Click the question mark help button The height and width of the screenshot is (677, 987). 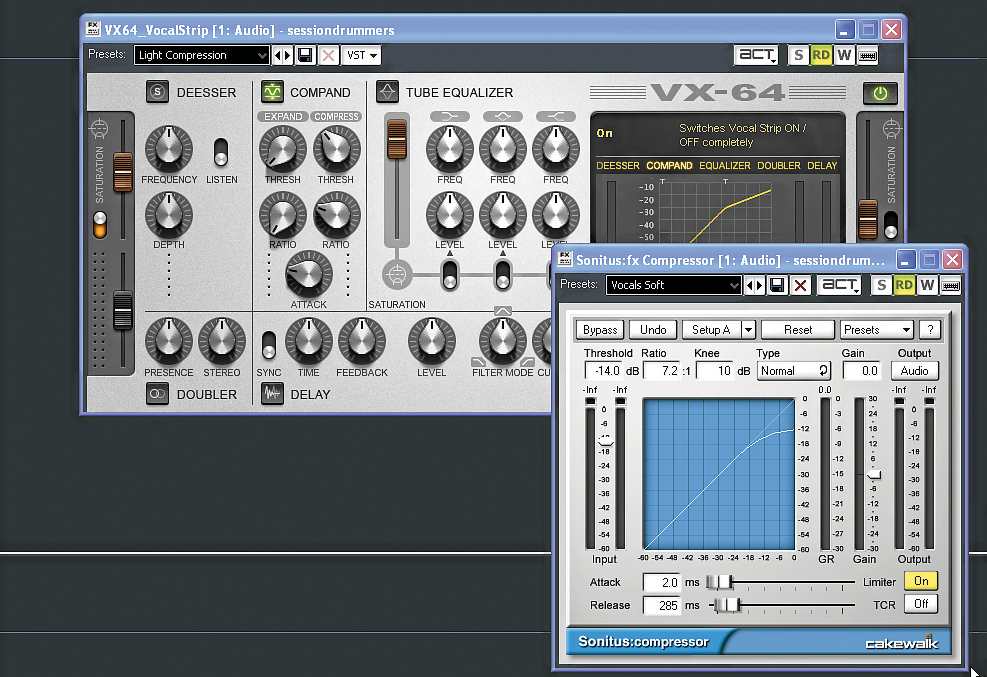click(930, 330)
